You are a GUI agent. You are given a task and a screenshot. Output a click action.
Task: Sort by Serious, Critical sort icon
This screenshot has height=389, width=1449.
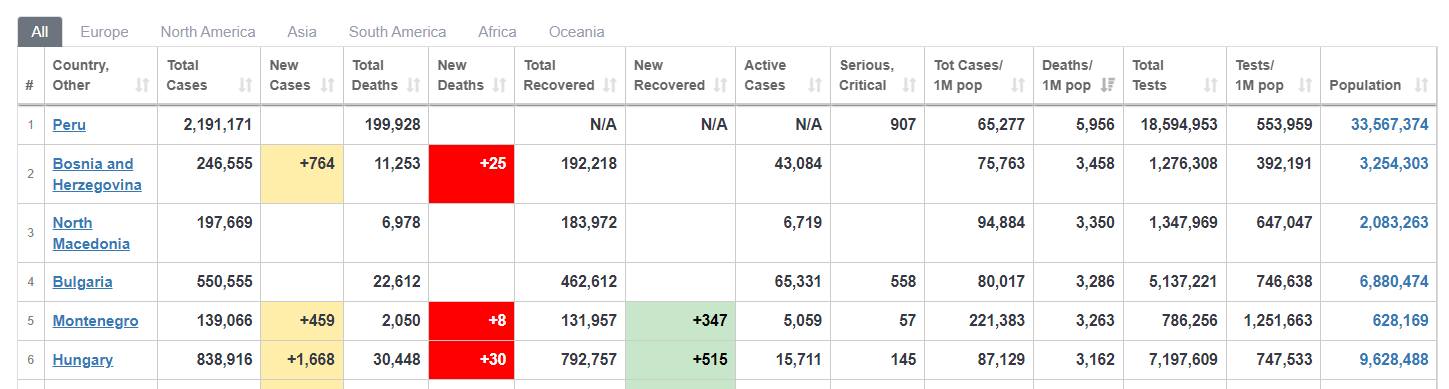click(908, 86)
